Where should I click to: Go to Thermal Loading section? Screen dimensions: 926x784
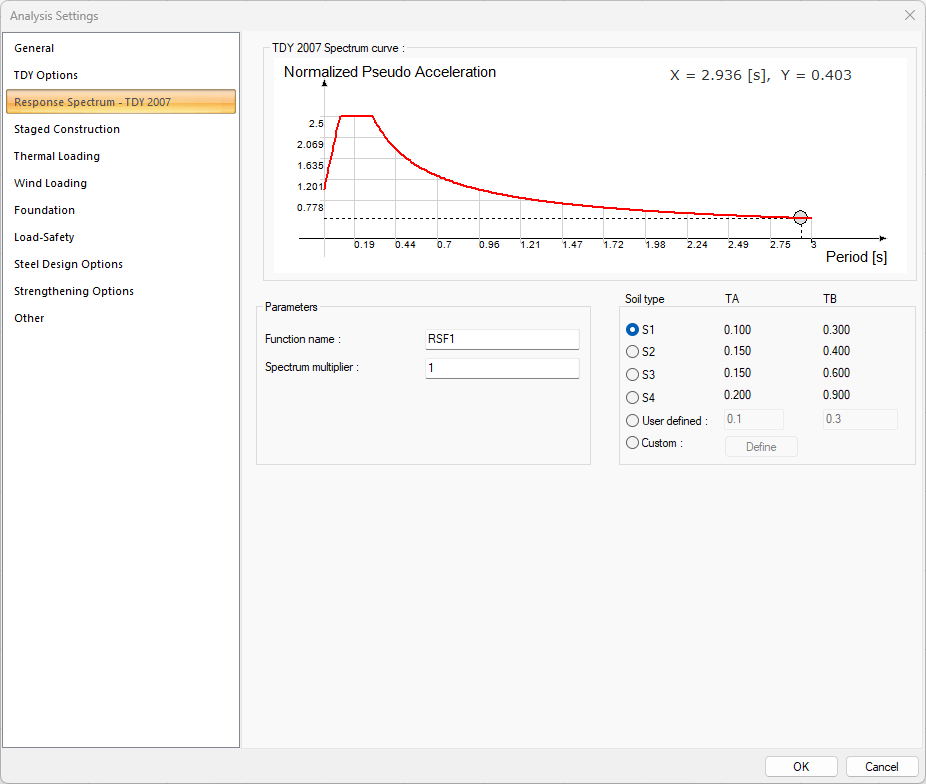(57, 156)
